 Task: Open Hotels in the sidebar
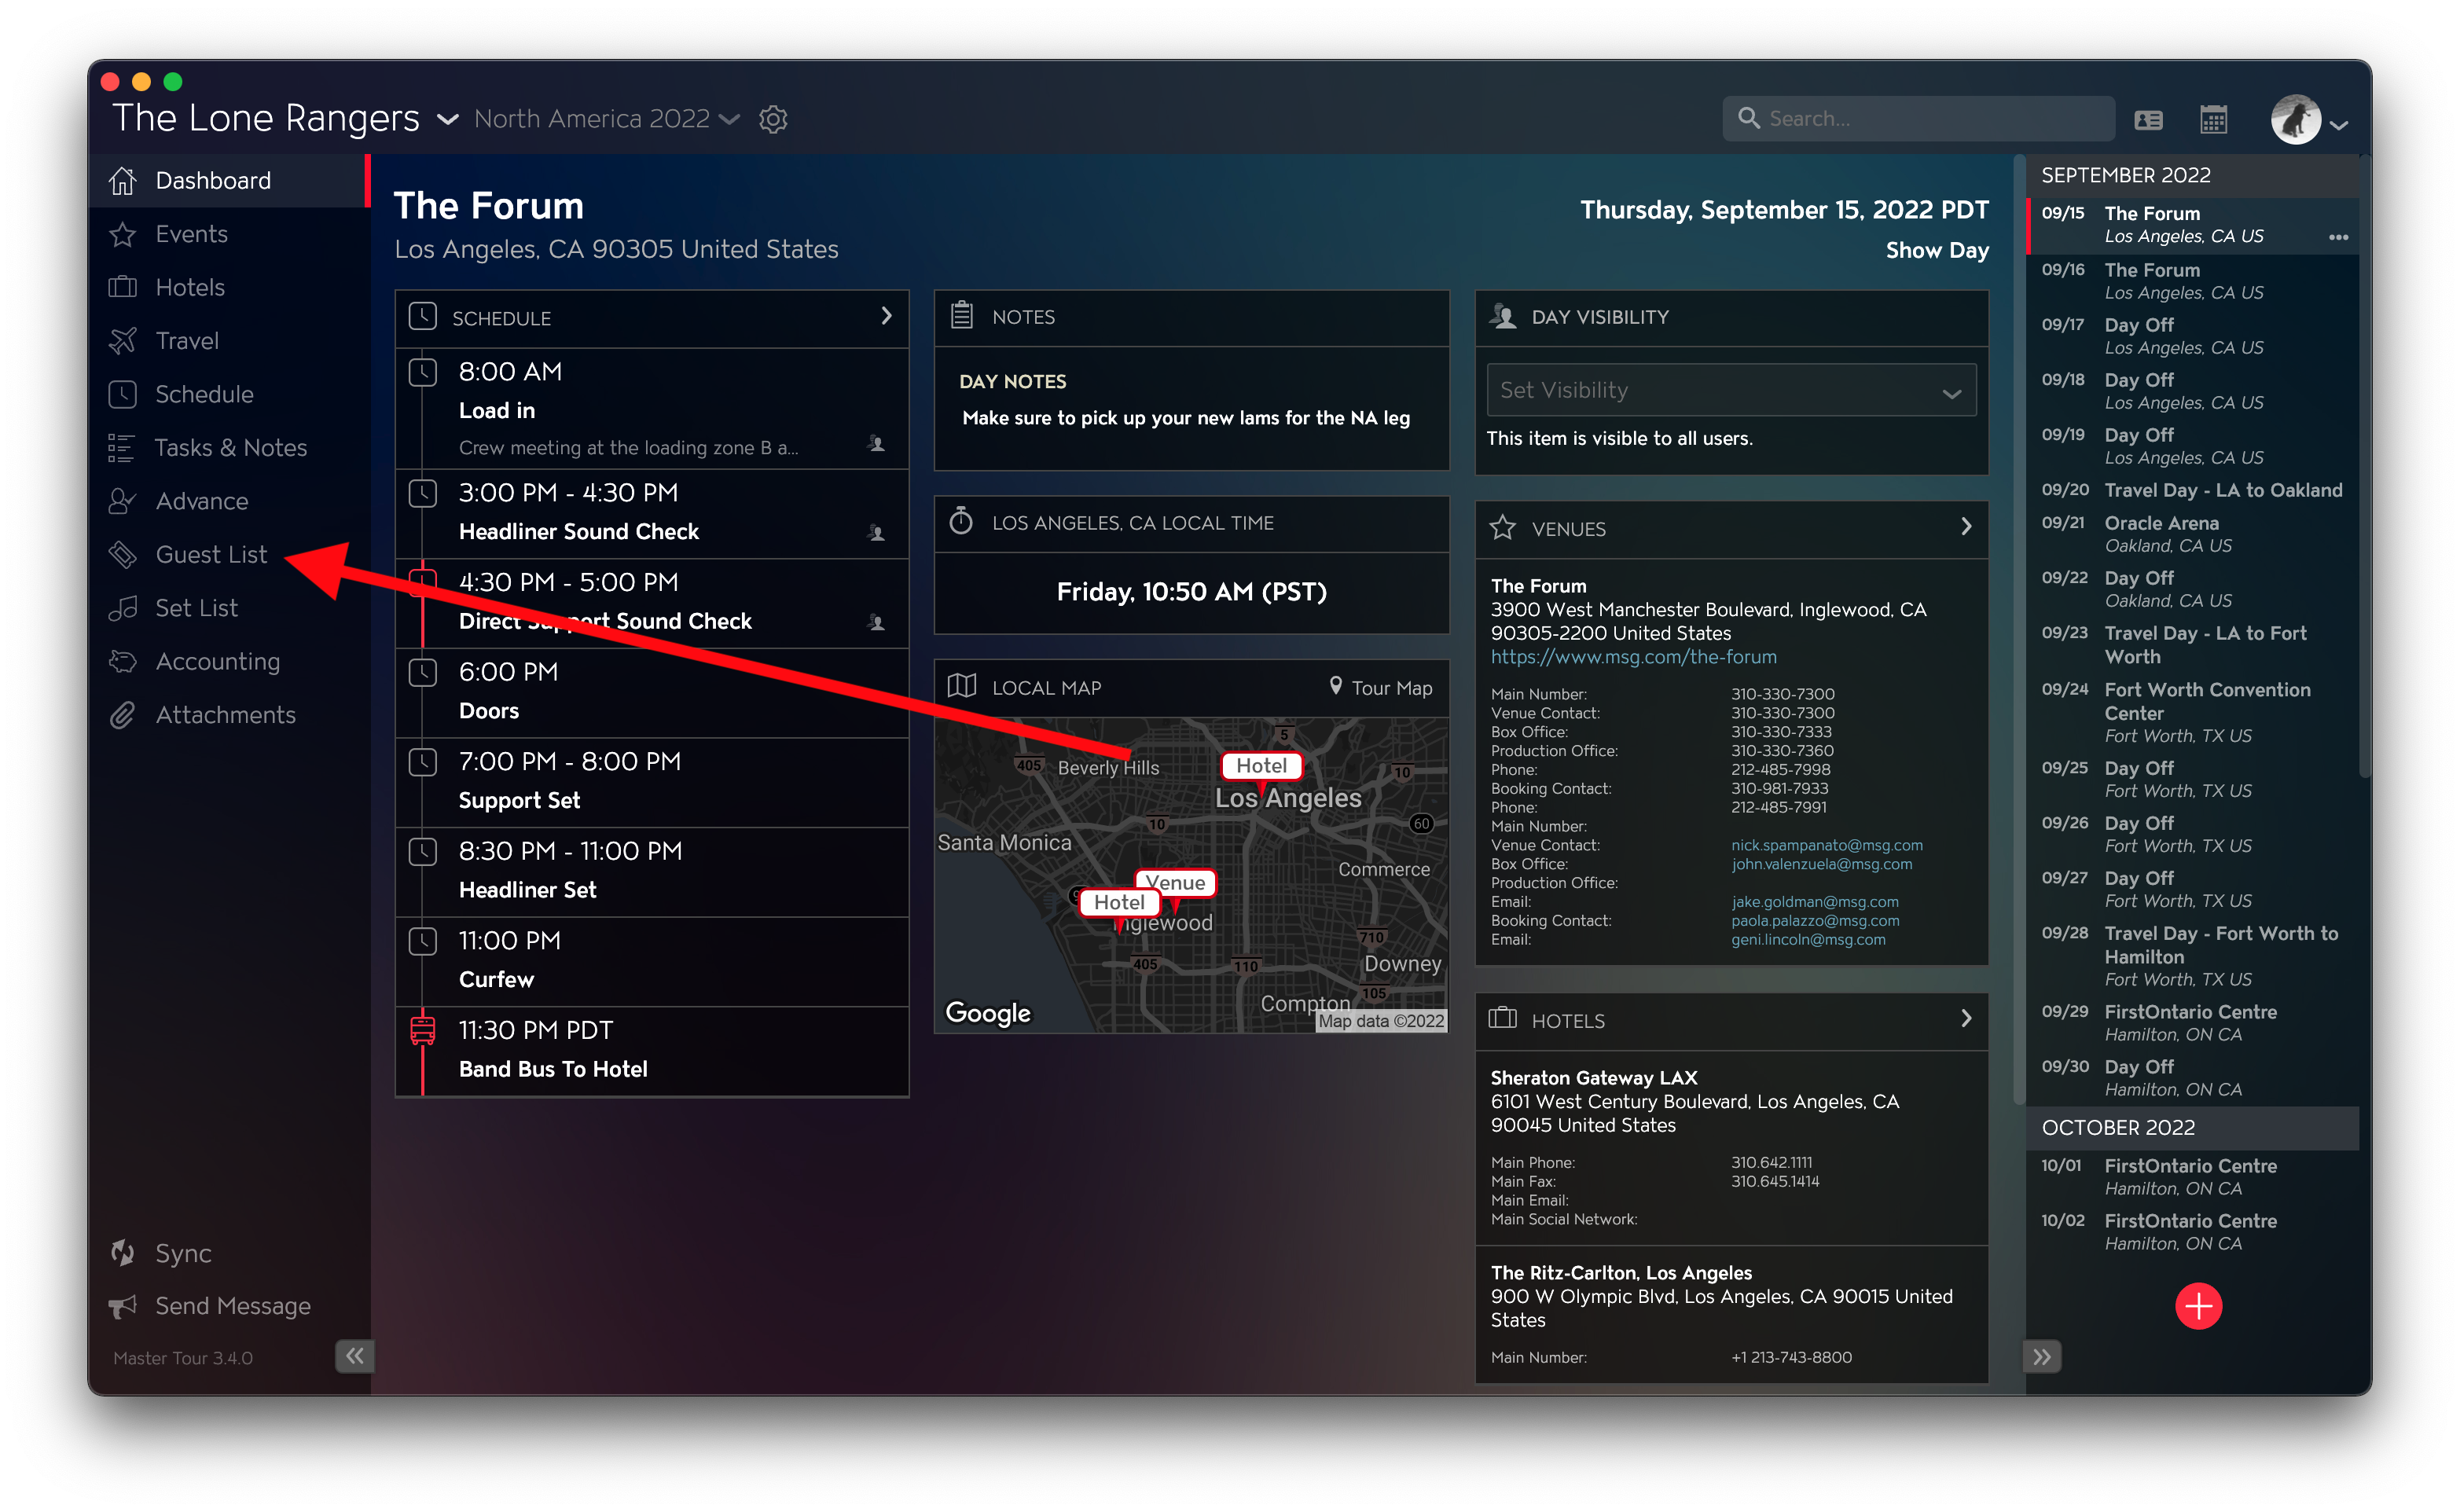pyautogui.click(x=229, y=287)
